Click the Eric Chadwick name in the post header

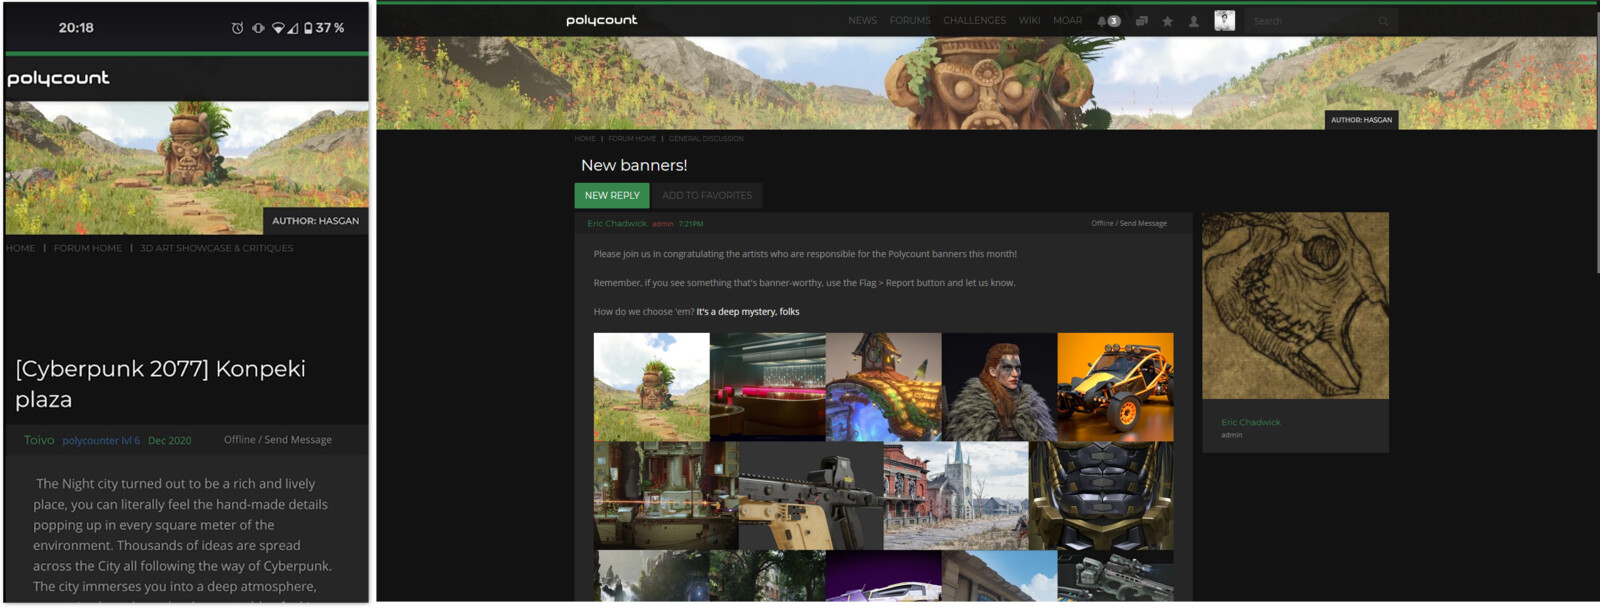617,224
